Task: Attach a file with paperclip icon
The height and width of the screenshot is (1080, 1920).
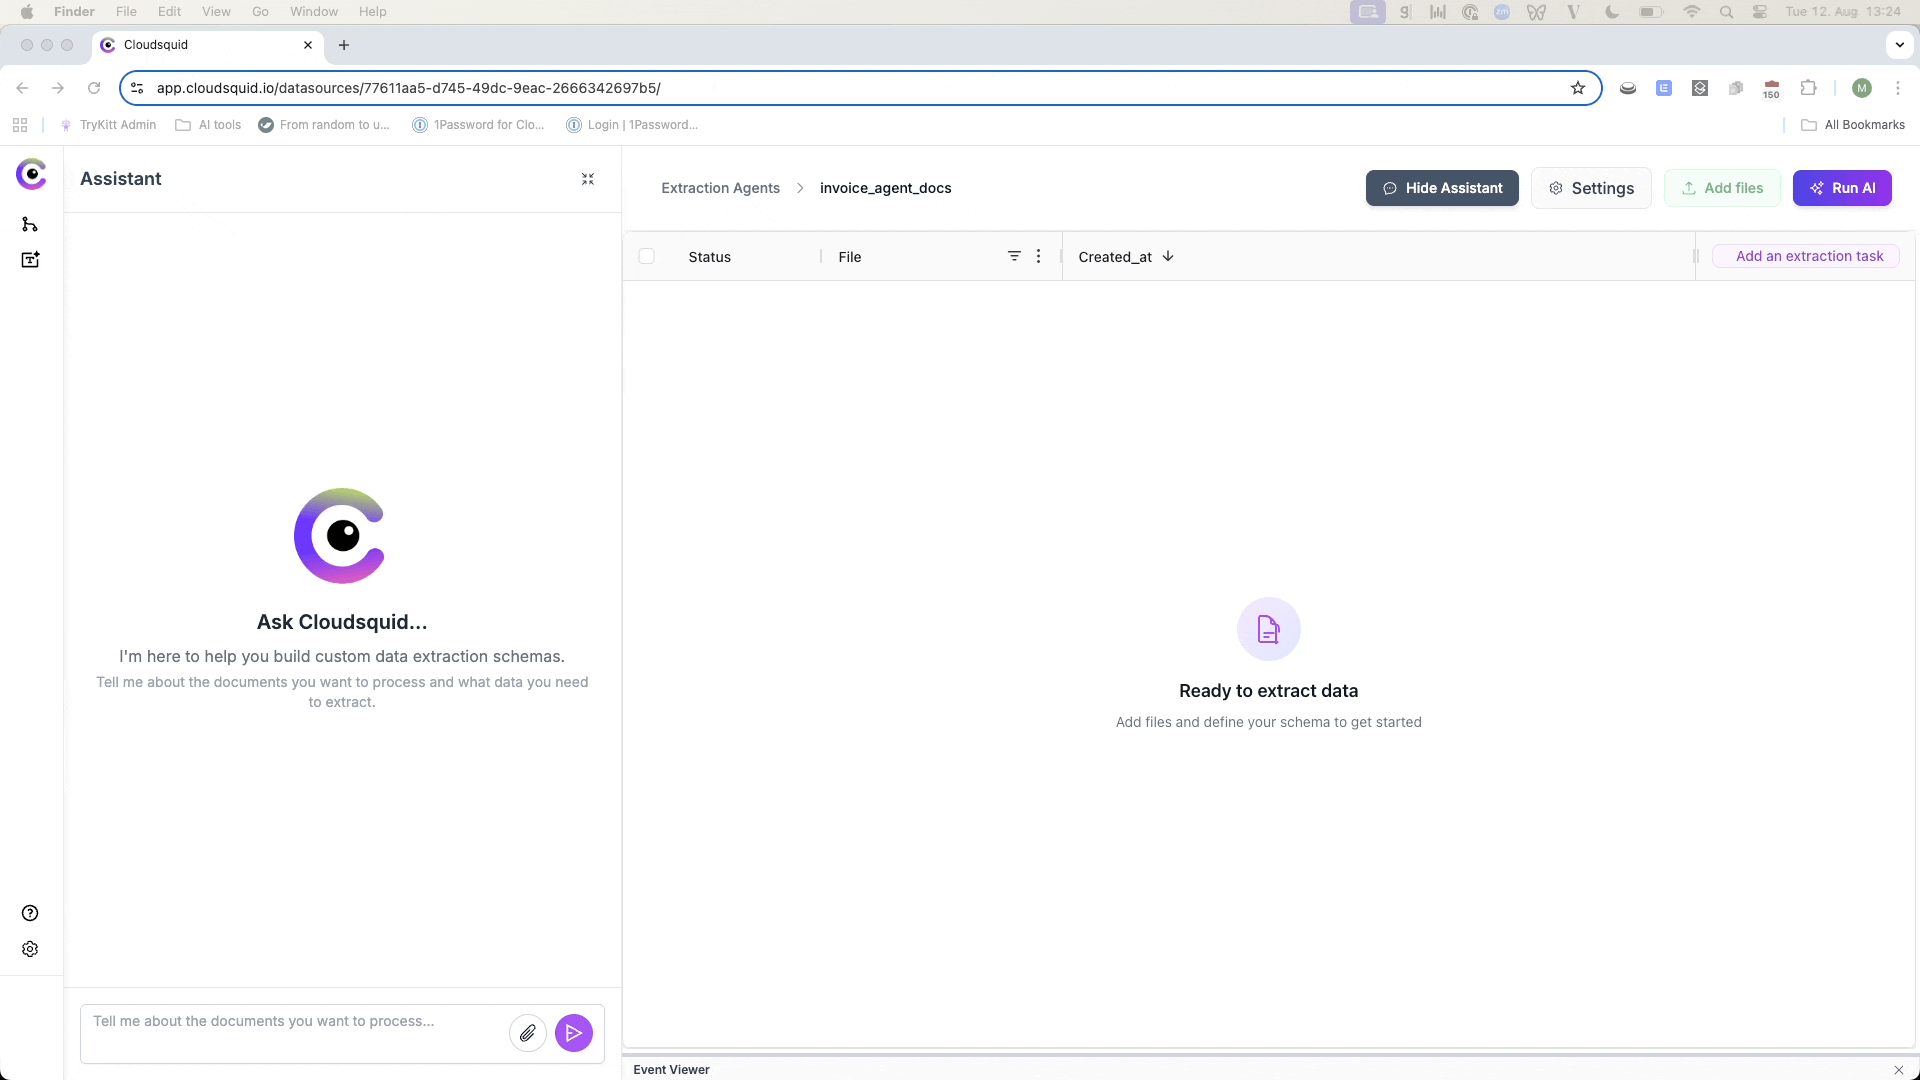Action: click(x=528, y=1033)
